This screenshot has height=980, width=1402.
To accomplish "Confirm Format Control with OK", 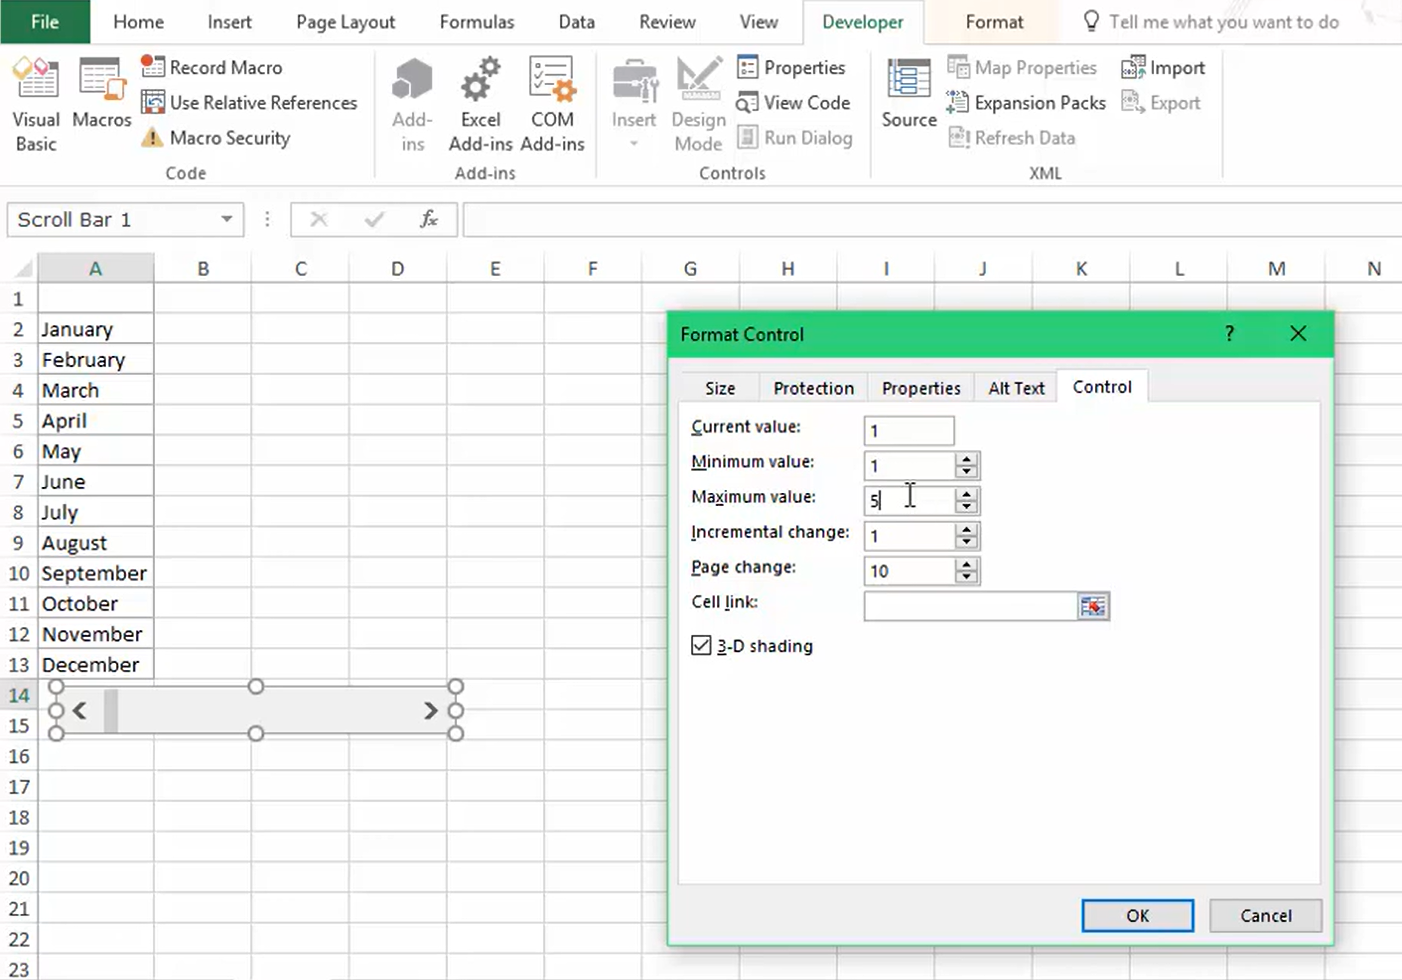I will (1137, 915).
